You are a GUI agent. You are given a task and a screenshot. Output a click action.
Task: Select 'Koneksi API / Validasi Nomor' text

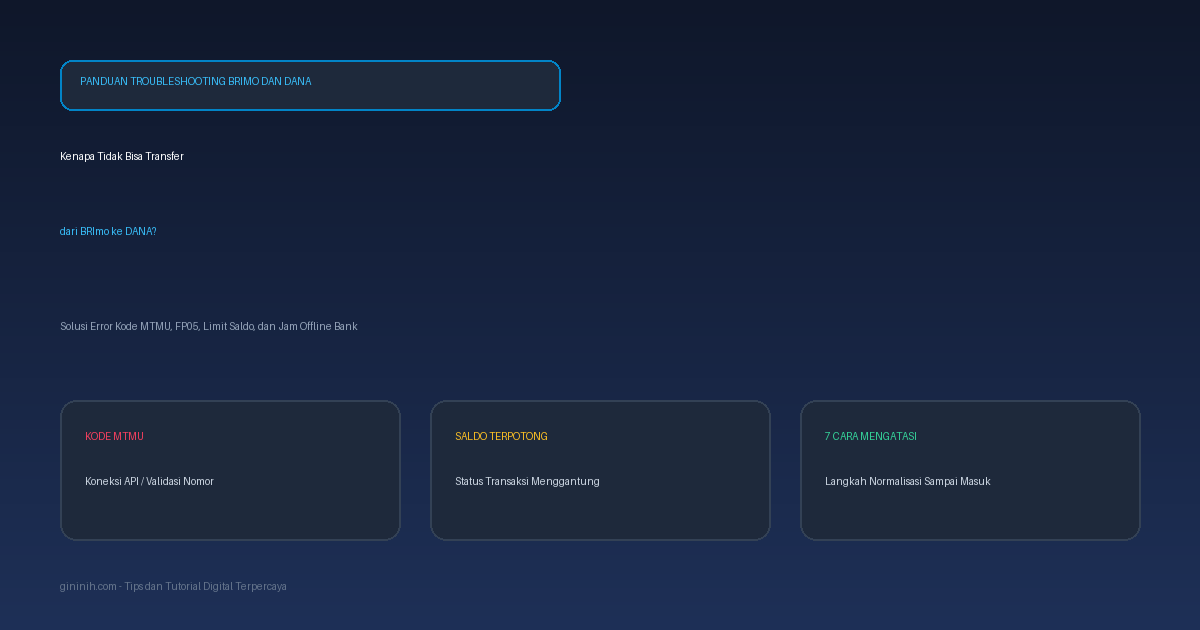click(x=149, y=481)
